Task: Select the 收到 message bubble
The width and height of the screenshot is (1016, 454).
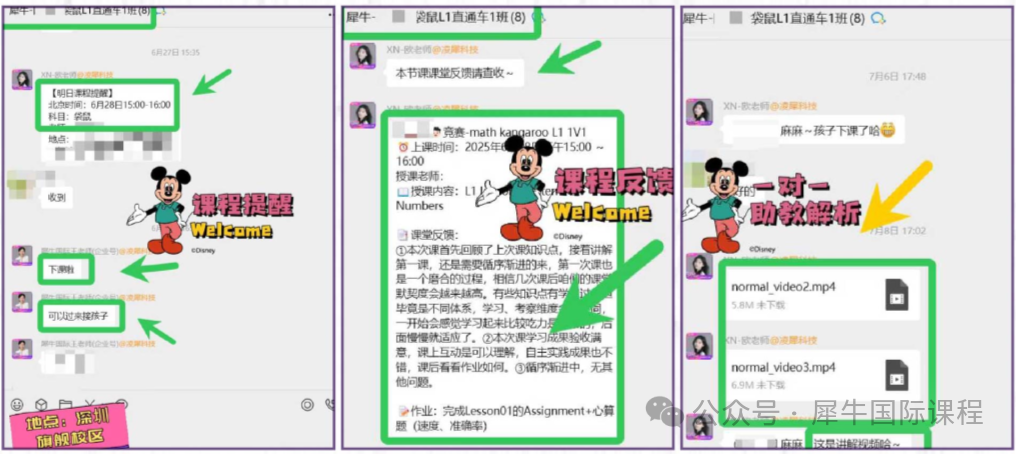Action: tap(56, 198)
